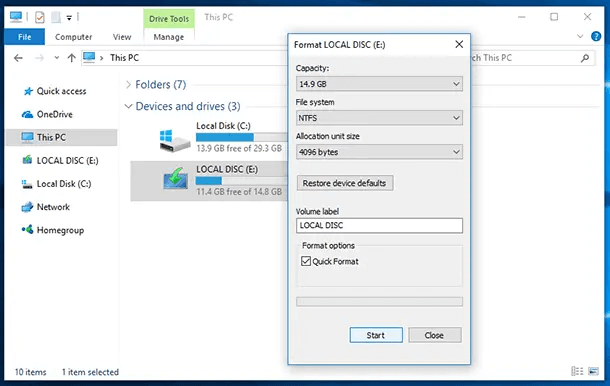This screenshot has width=610, height=386.
Task: Click the format progress bar
Action: [379, 302]
